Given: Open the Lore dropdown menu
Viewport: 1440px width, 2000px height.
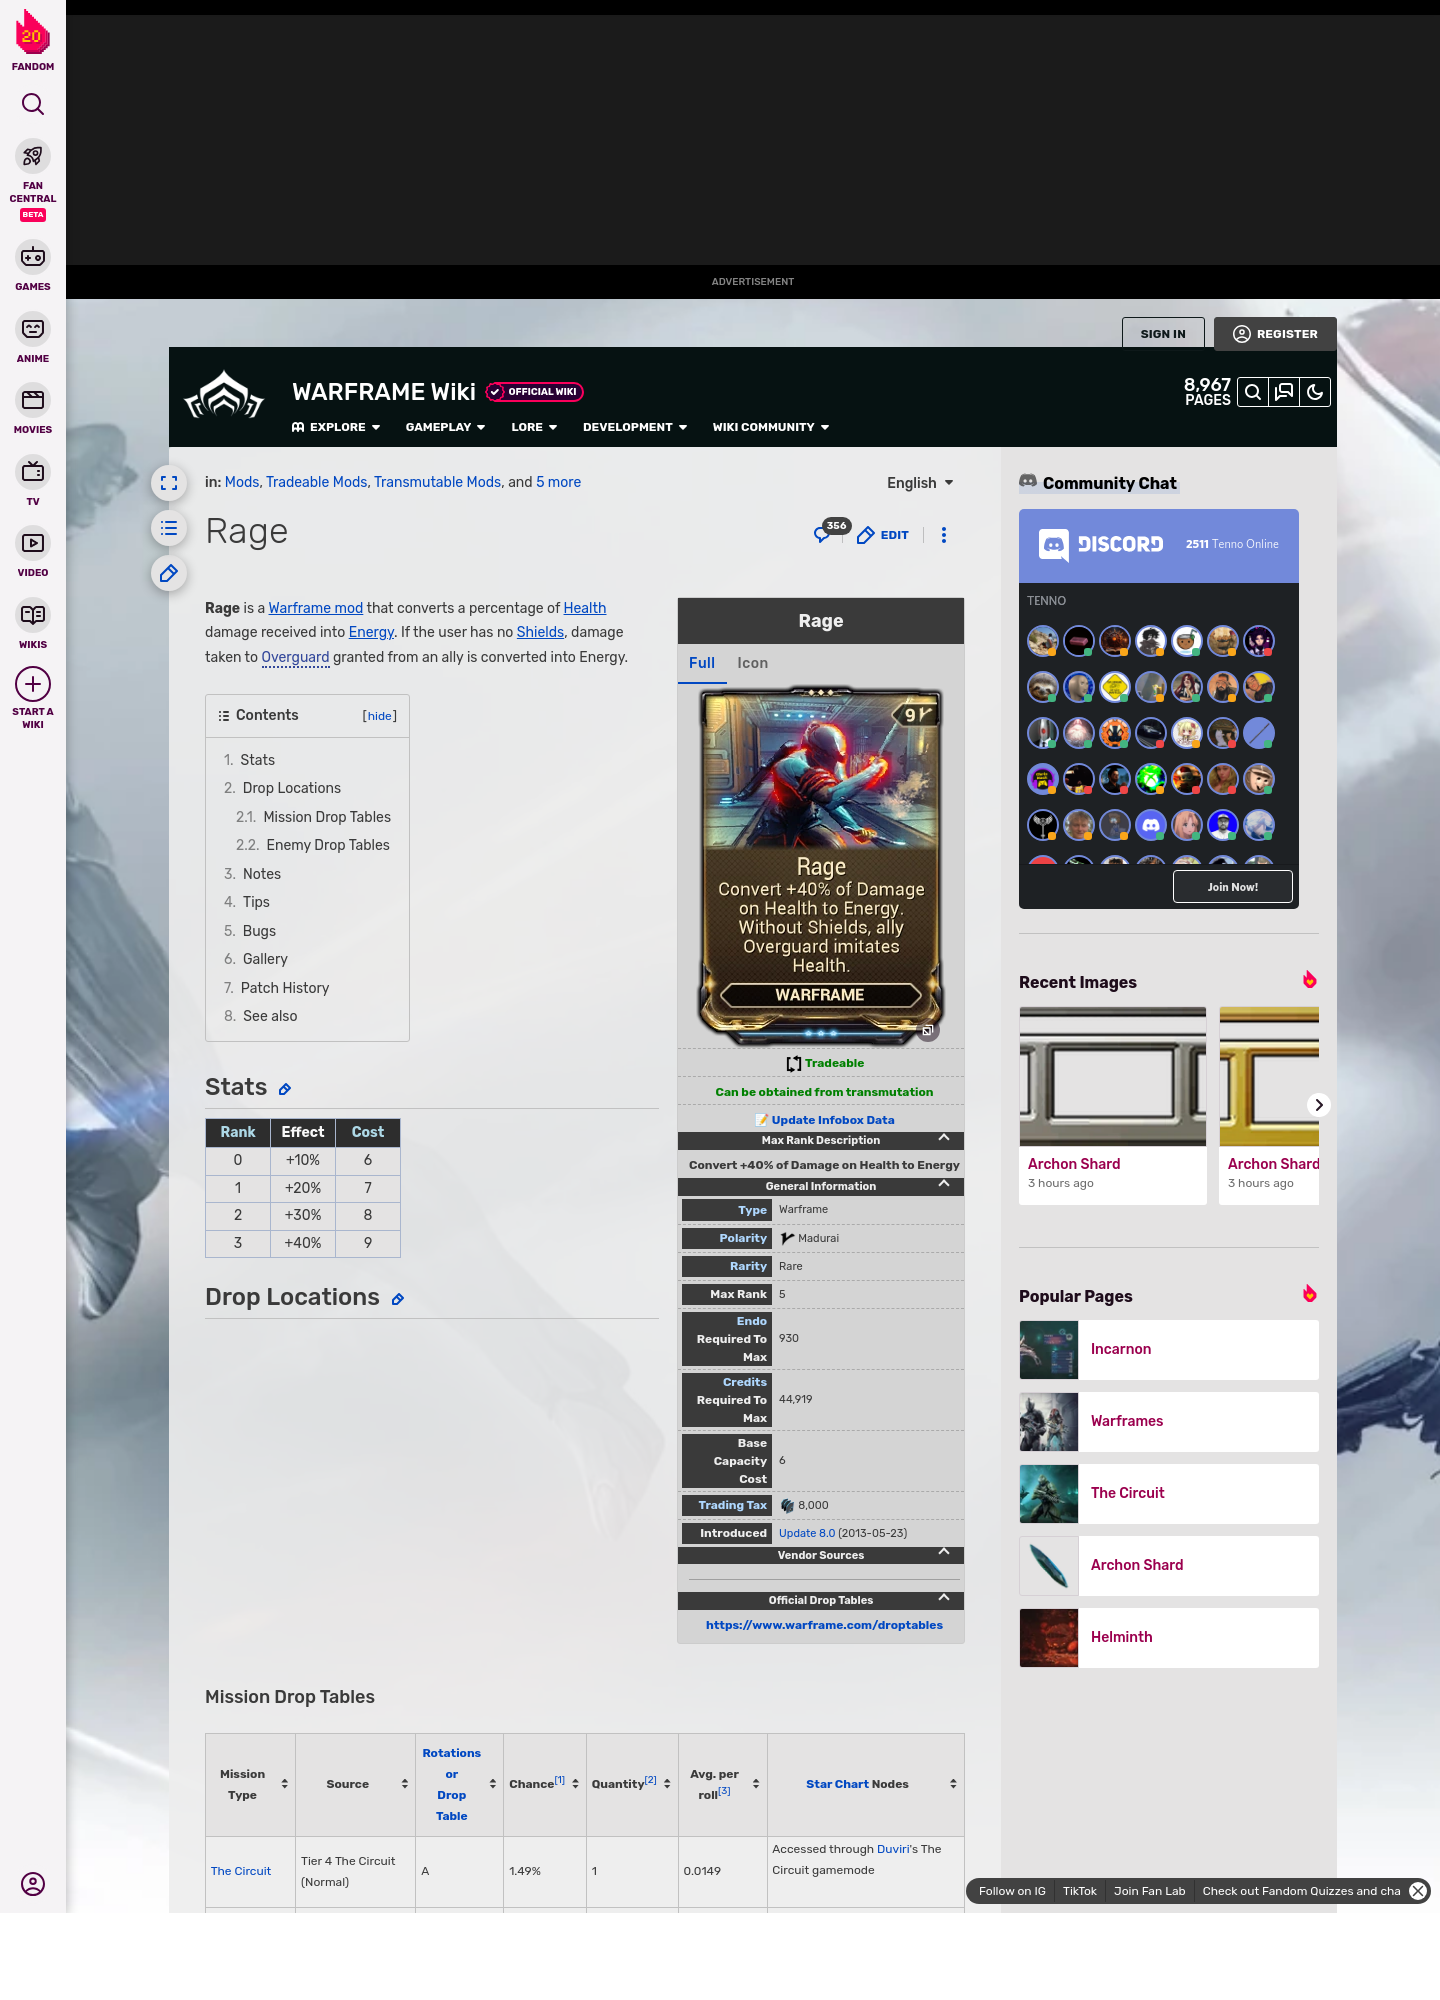Looking at the screenshot, I should click(534, 427).
